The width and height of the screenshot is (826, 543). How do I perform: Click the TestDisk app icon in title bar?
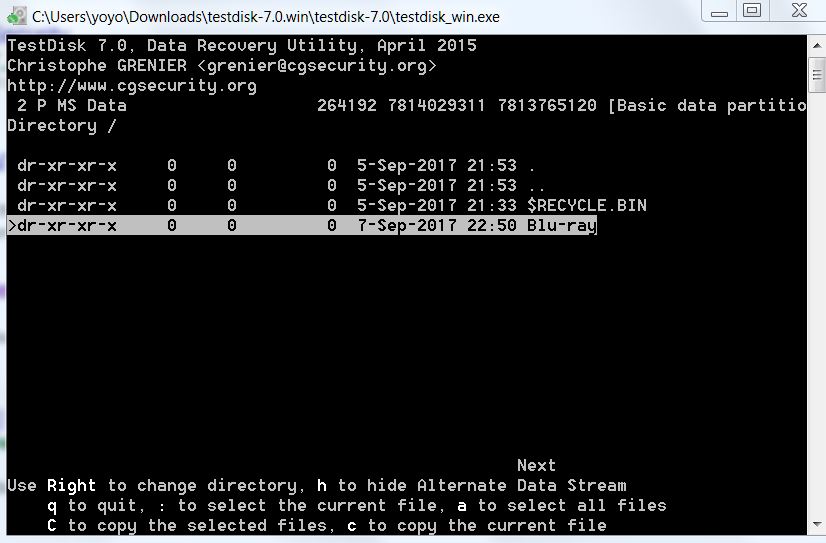[16, 16]
